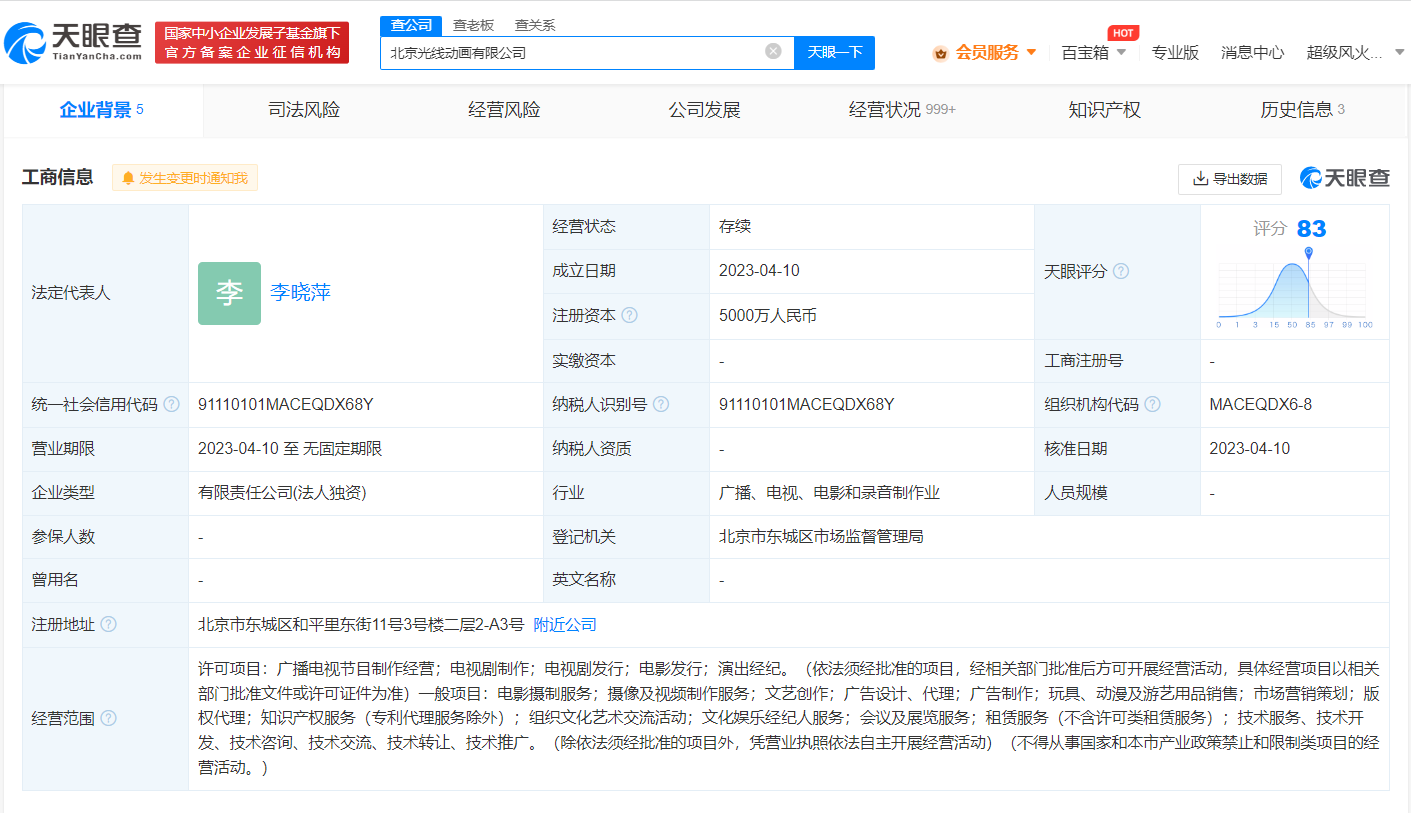The height and width of the screenshot is (813, 1411).
Task: Click help icon beside 纳税人识别号
Action: (x=661, y=404)
